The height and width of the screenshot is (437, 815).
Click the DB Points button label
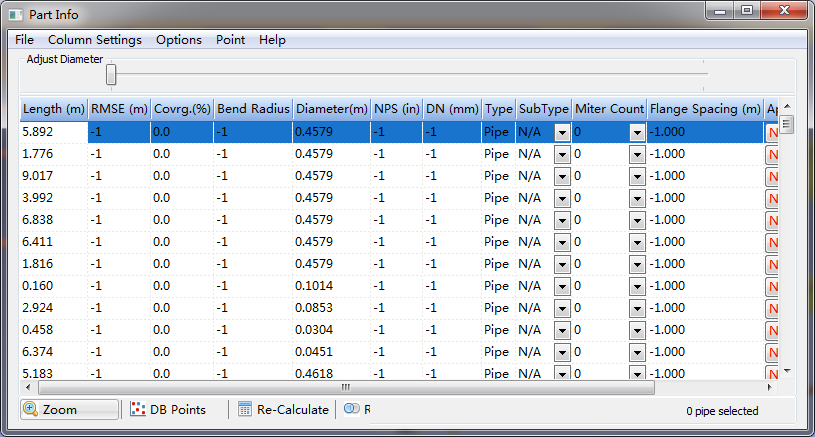(178, 409)
